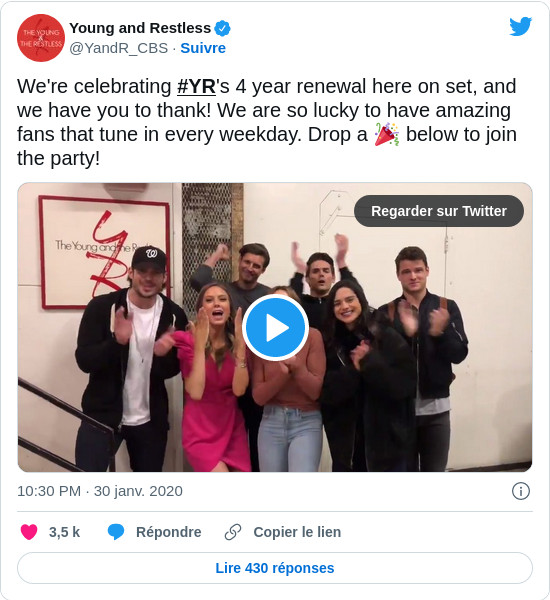
Task: Open the #YR hashtag link
Action: tap(196, 86)
